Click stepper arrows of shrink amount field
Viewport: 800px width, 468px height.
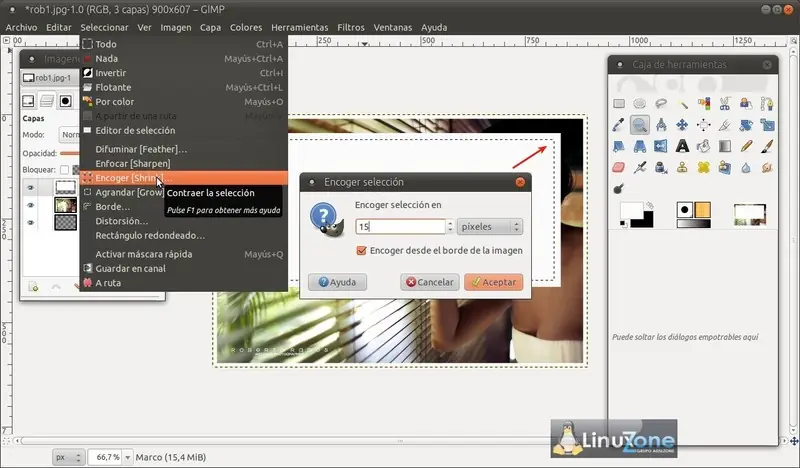point(450,227)
